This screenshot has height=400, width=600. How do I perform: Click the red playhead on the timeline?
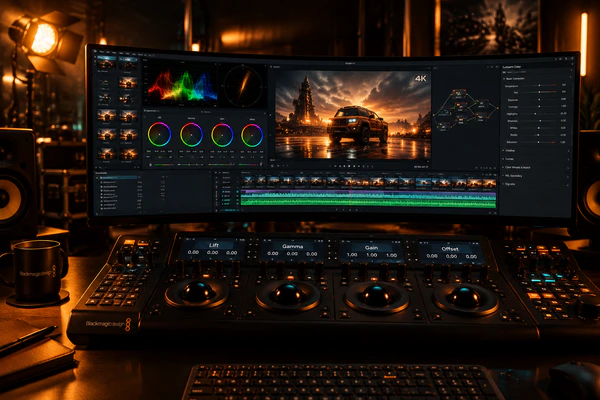[351, 191]
